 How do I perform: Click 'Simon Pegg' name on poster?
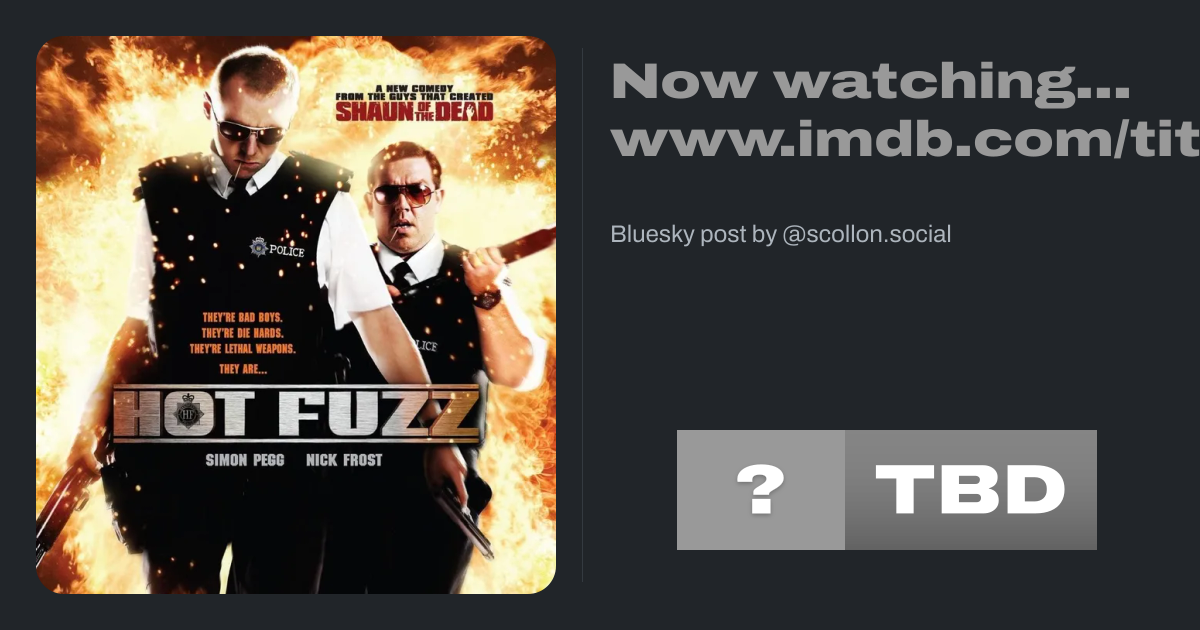click(245, 461)
